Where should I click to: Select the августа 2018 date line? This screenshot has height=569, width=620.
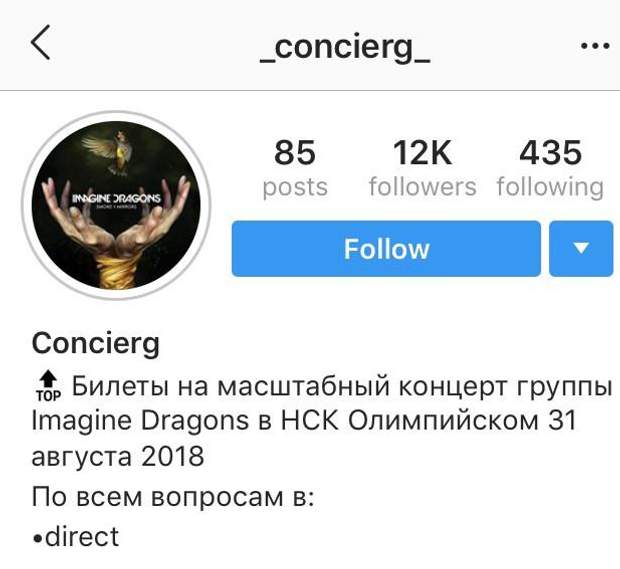(118, 456)
